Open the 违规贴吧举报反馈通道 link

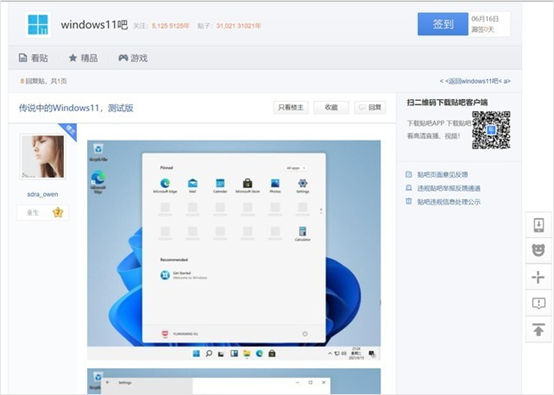point(449,188)
